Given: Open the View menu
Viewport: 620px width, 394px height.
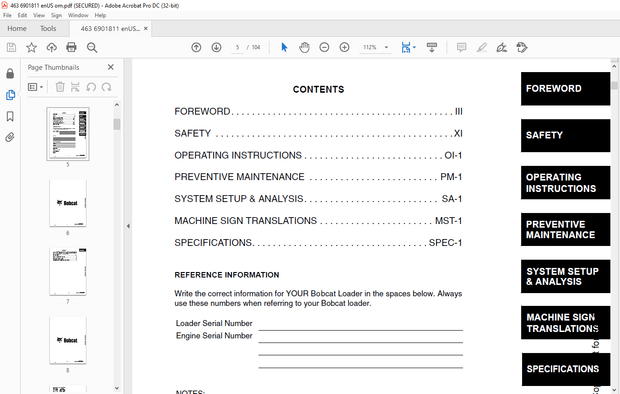Looking at the screenshot, I should click(x=39, y=15).
